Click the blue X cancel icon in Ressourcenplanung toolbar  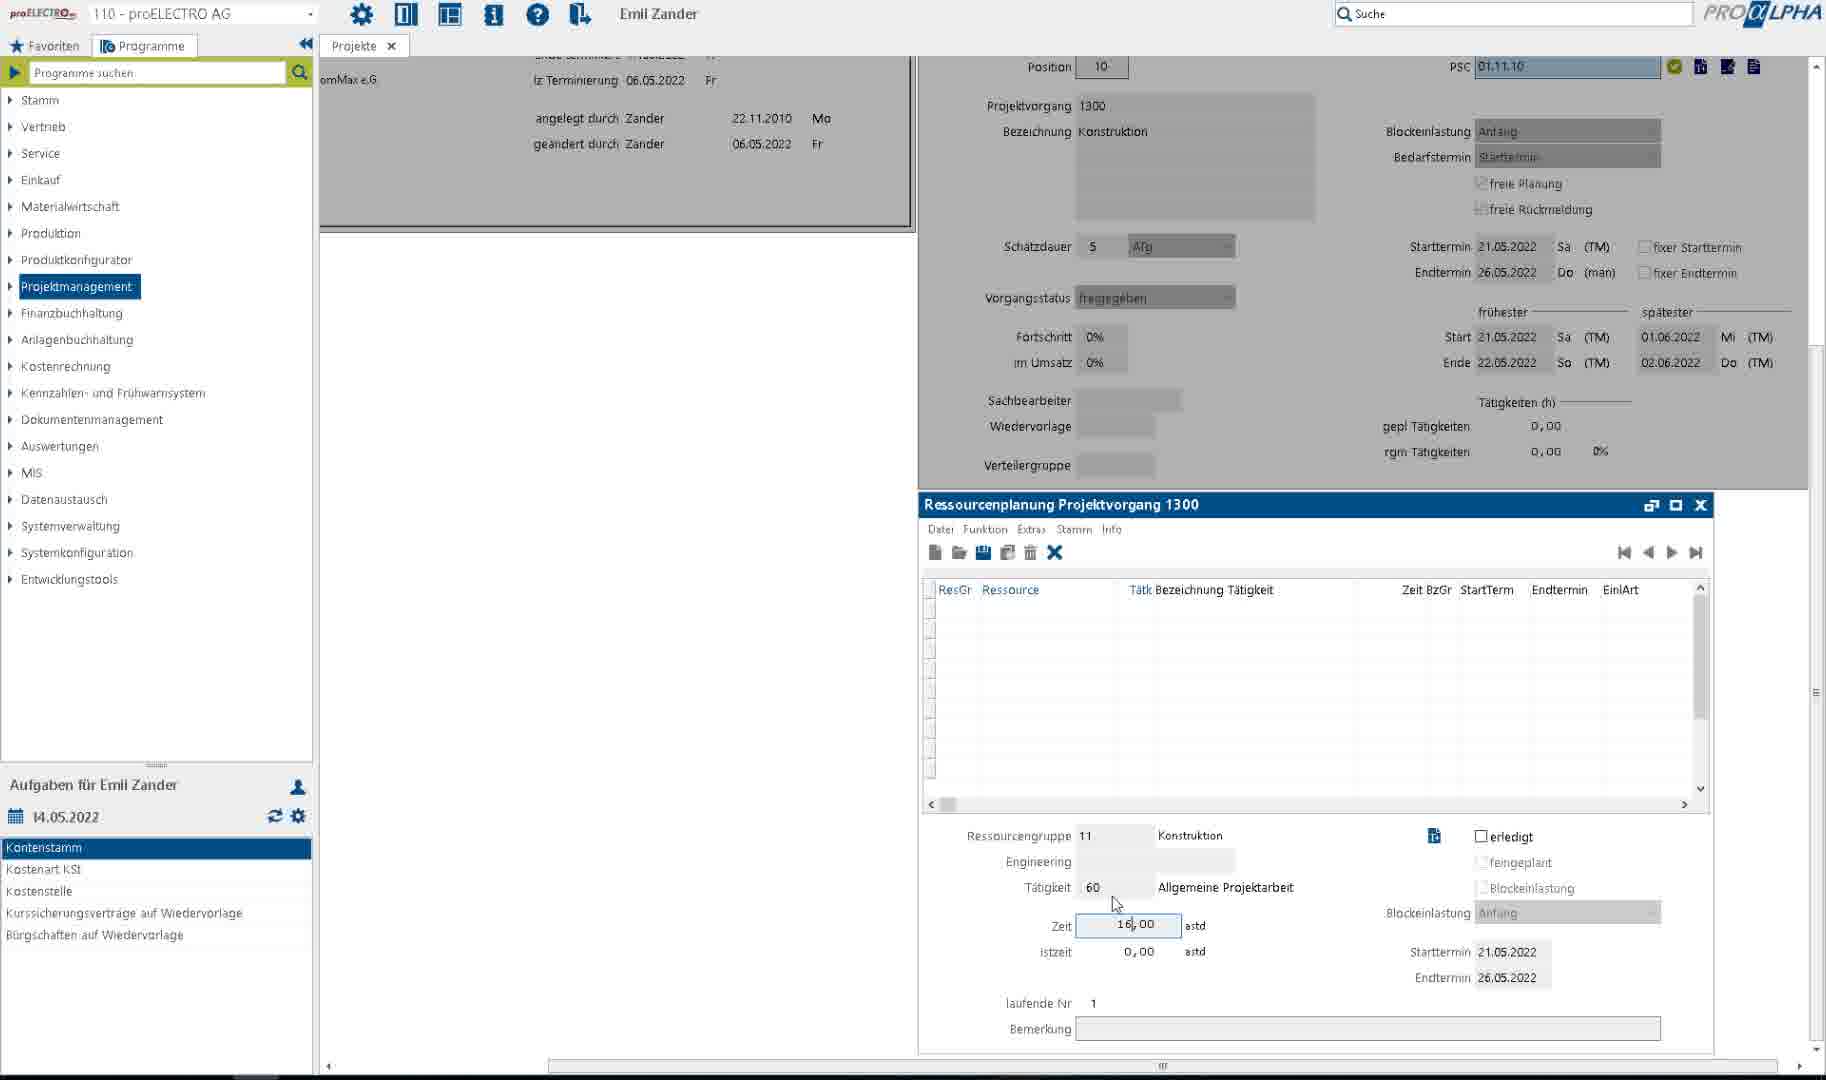pyautogui.click(x=1054, y=552)
